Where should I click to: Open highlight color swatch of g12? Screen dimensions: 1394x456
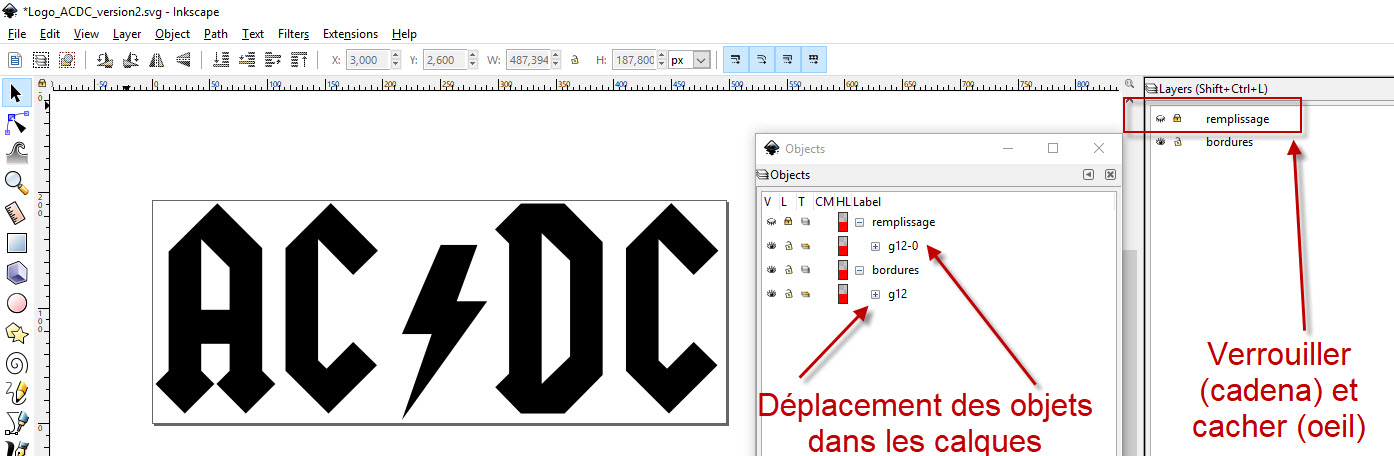tap(842, 294)
